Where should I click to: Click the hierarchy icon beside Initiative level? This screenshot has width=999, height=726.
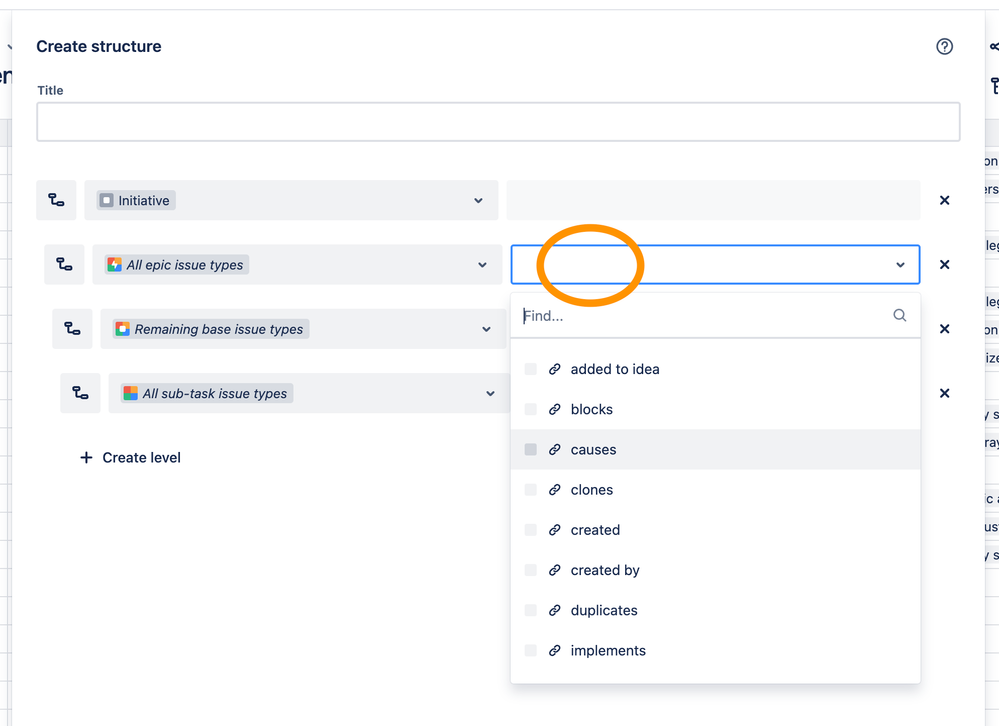point(56,200)
